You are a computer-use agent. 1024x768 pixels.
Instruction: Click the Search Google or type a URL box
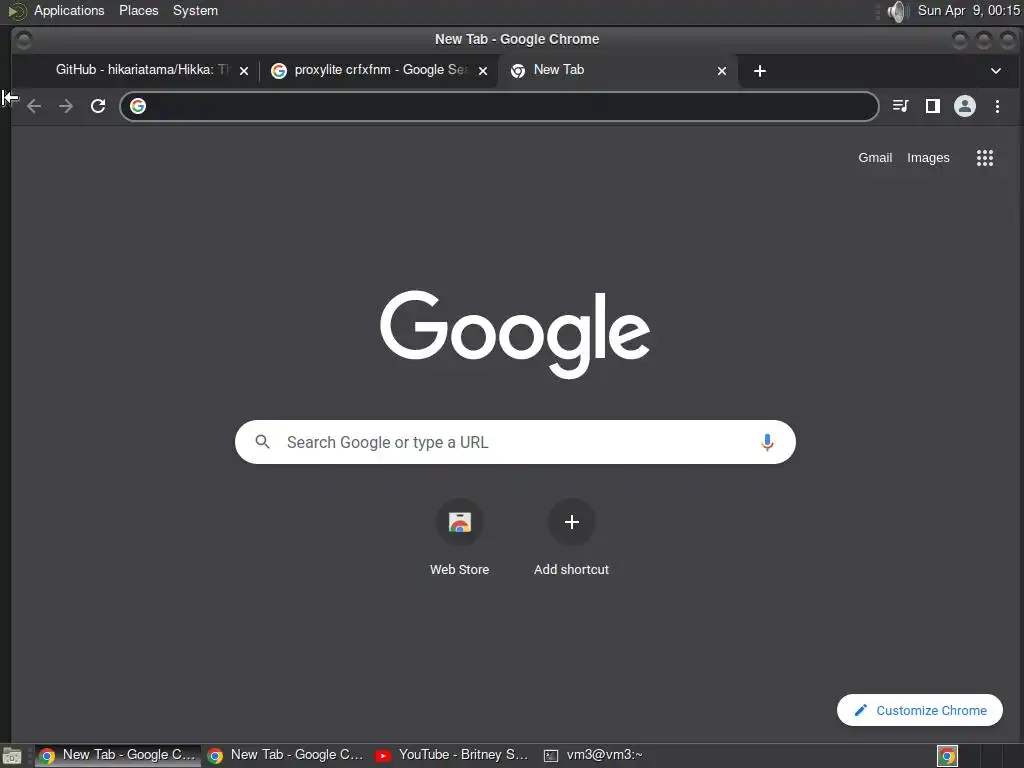515,442
